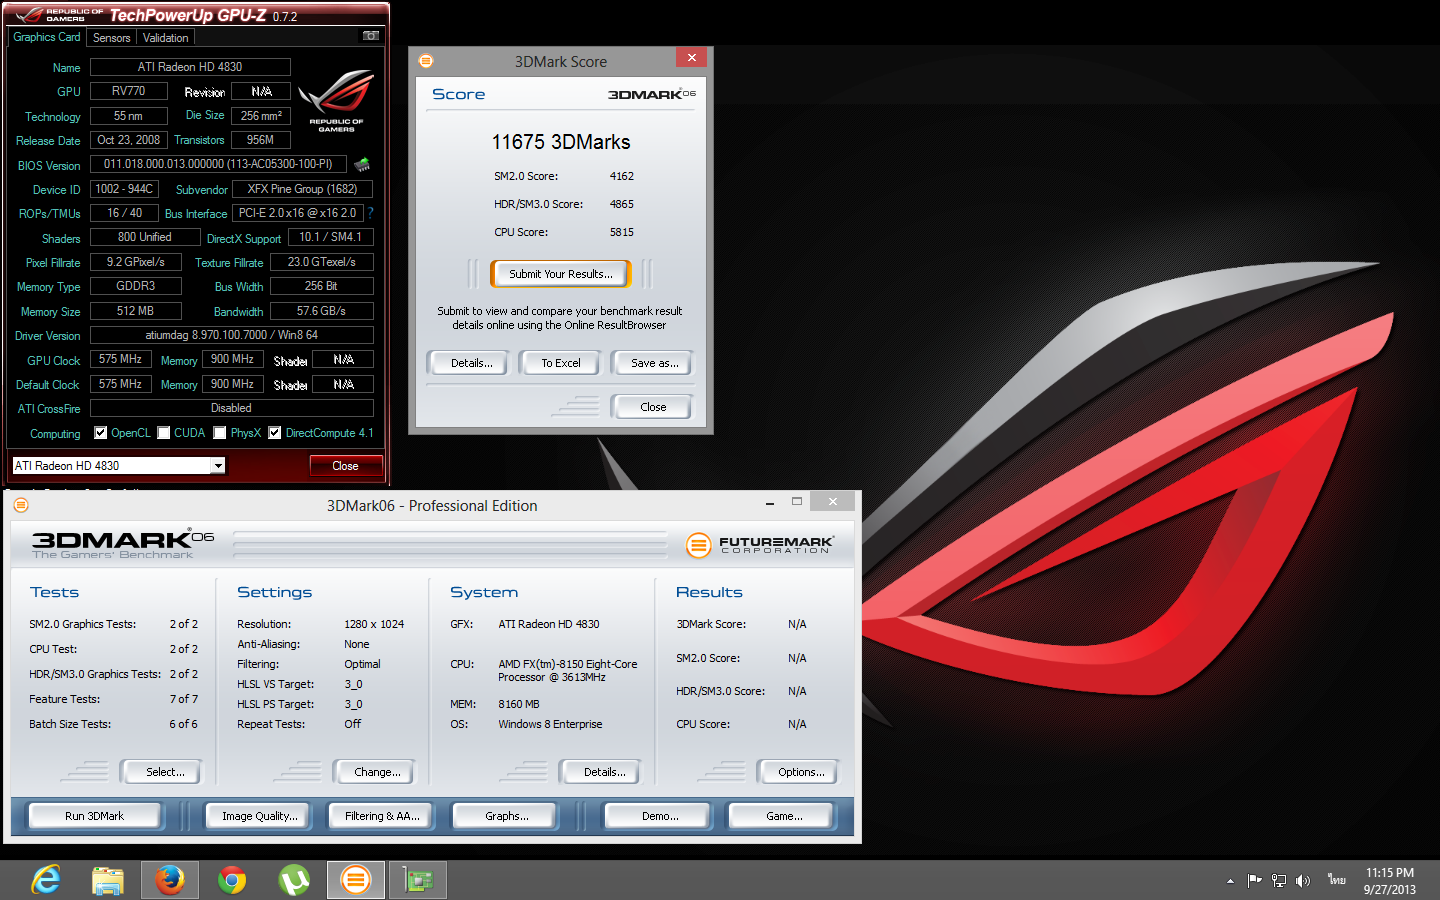Open Filtering & AA settings
1440x900 pixels.
[x=382, y=816]
